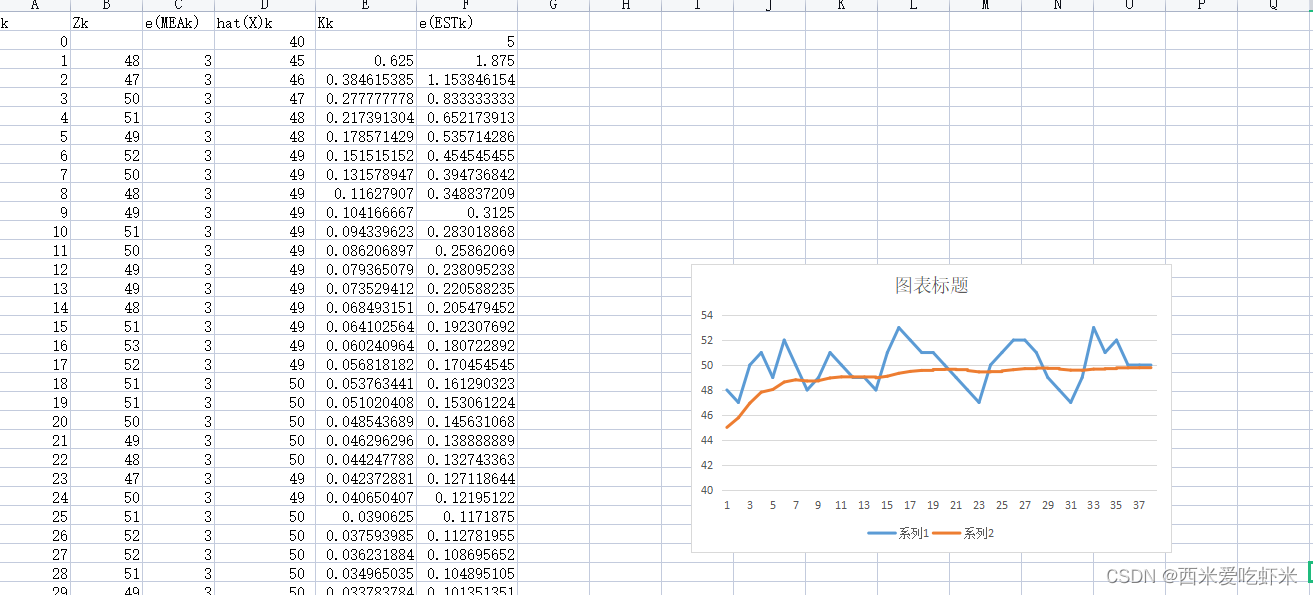The image size is (1313, 595).
Task: Select cell containing 0.138888889
Action: click(467, 440)
